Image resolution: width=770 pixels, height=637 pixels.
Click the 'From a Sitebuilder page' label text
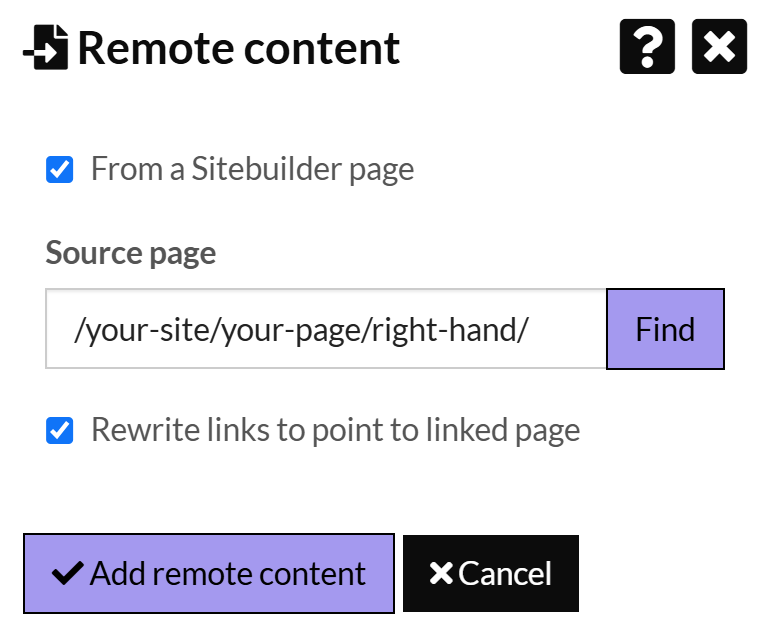(x=252, y=169)
